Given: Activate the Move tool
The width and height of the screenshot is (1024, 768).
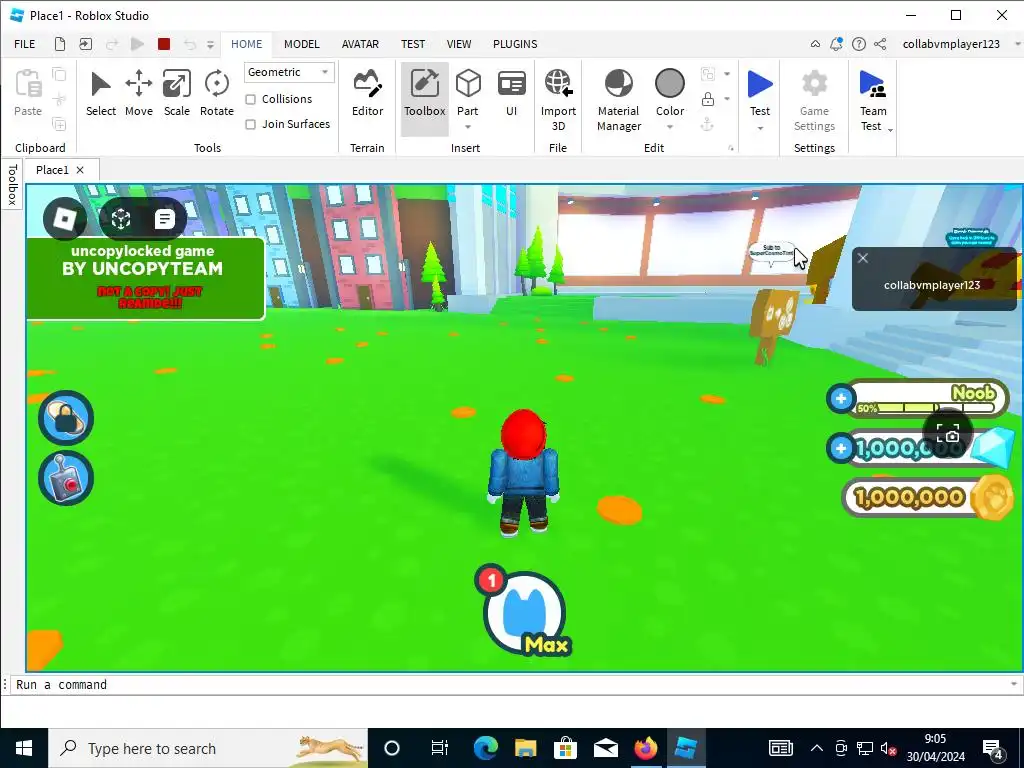Looking at the screenshot, I should (138, 93).
